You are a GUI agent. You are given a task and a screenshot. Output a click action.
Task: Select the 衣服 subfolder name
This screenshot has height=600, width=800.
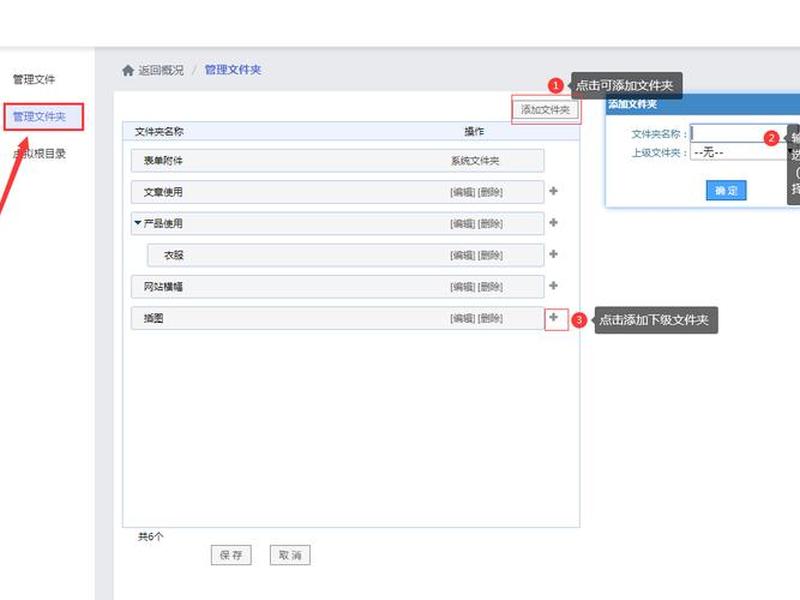pyautogui.click(x=173, y=255)
